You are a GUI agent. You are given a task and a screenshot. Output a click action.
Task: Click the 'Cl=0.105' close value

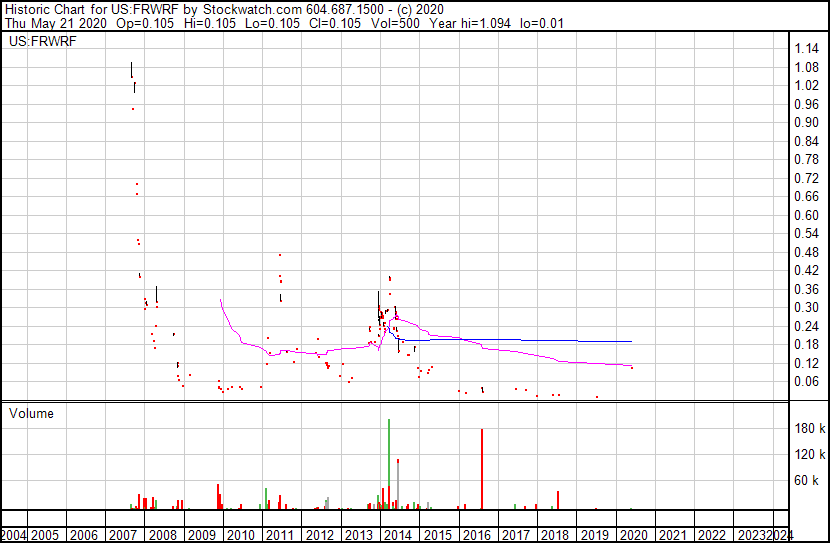tap(335, 23)
